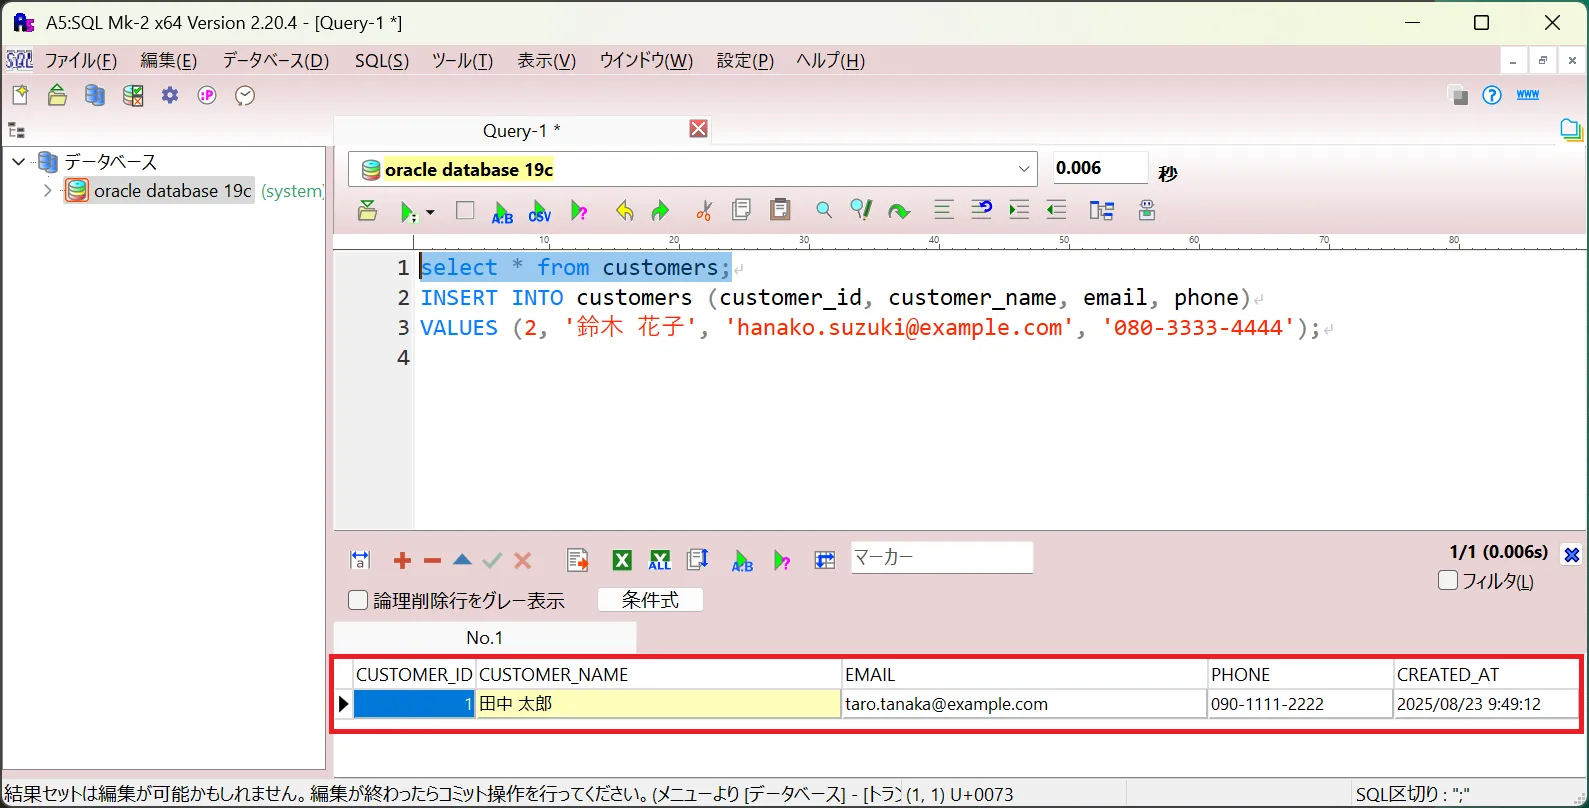Open the oracle database 19c connection dropdown
The width and height of the screenshot is (1589, 808).
(1024, 169)
